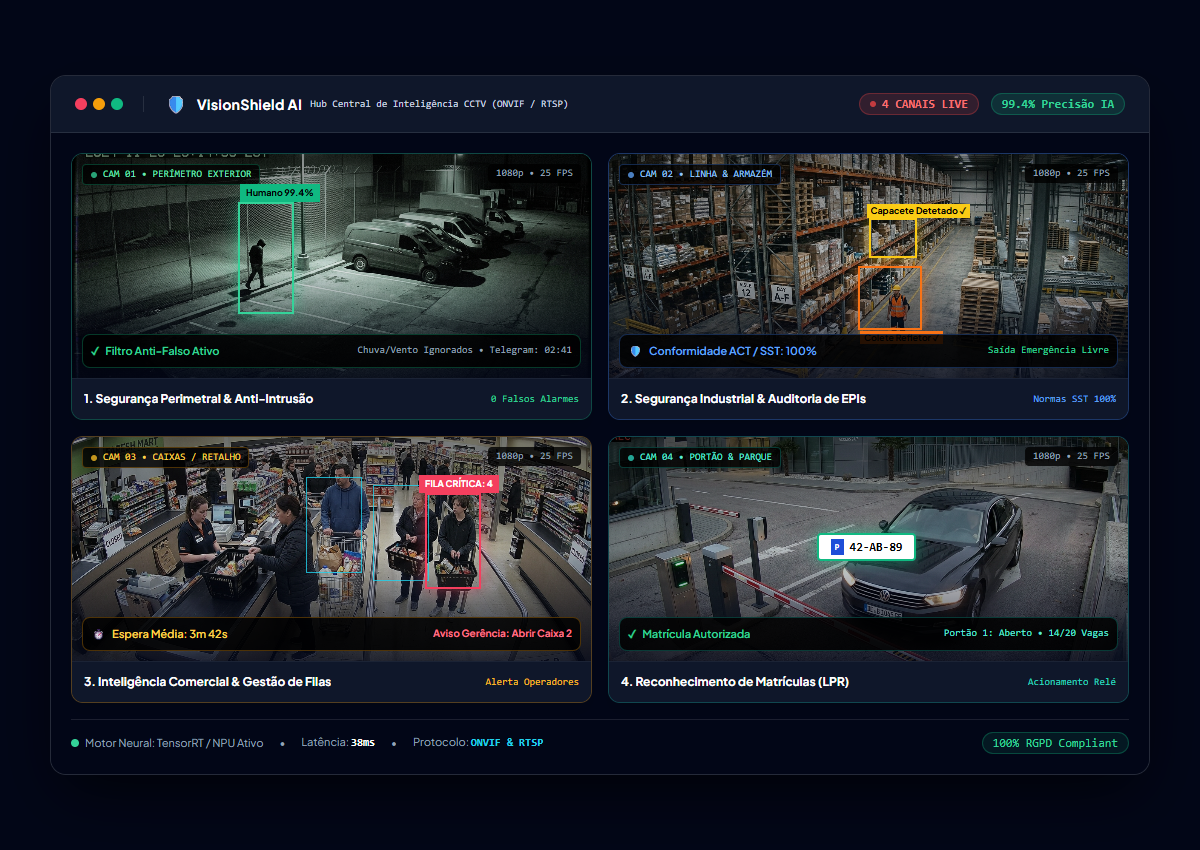This screenshot has width=1200, height=850.
Task: Click the orange bounding box around the warehouse worker
Action: point(890,297)
